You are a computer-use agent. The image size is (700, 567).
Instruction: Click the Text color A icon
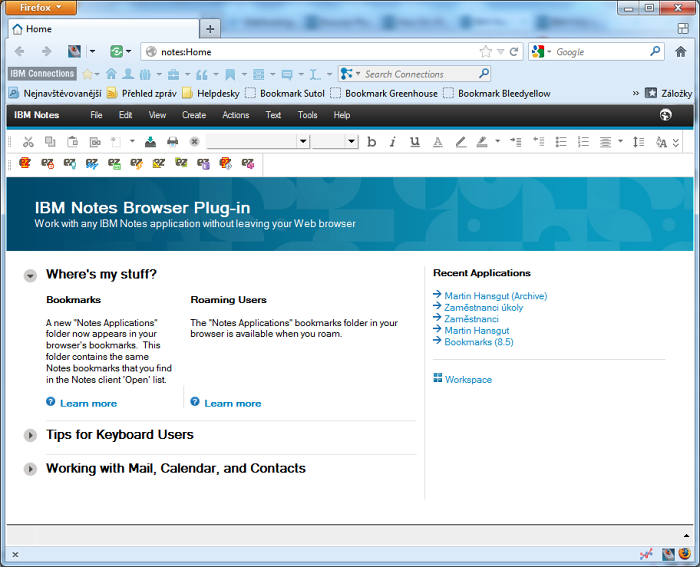click(x=438, y=142)
